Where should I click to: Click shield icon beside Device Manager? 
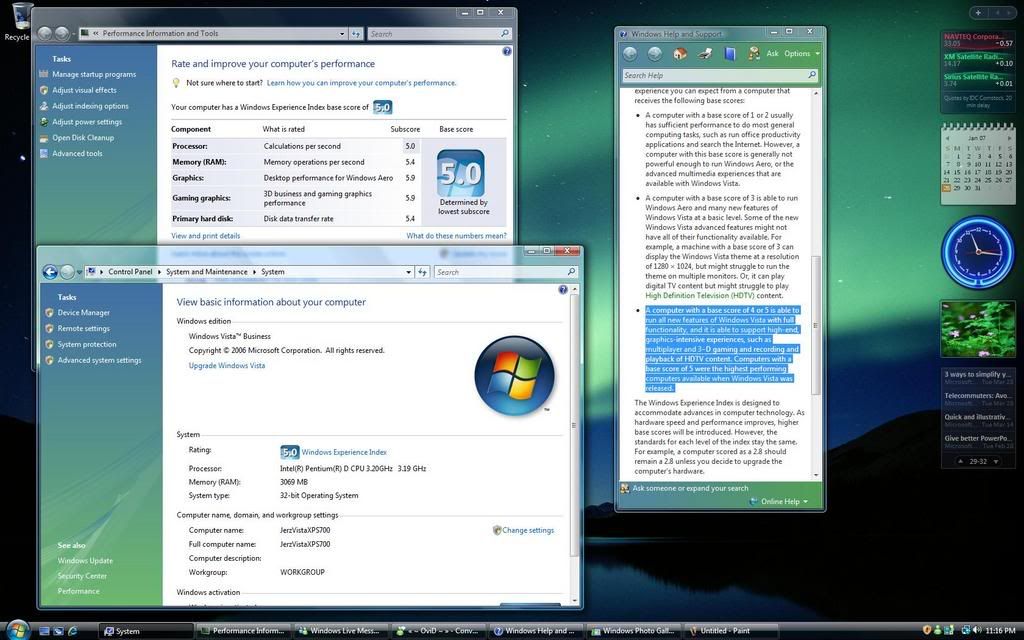coord(49,313)
